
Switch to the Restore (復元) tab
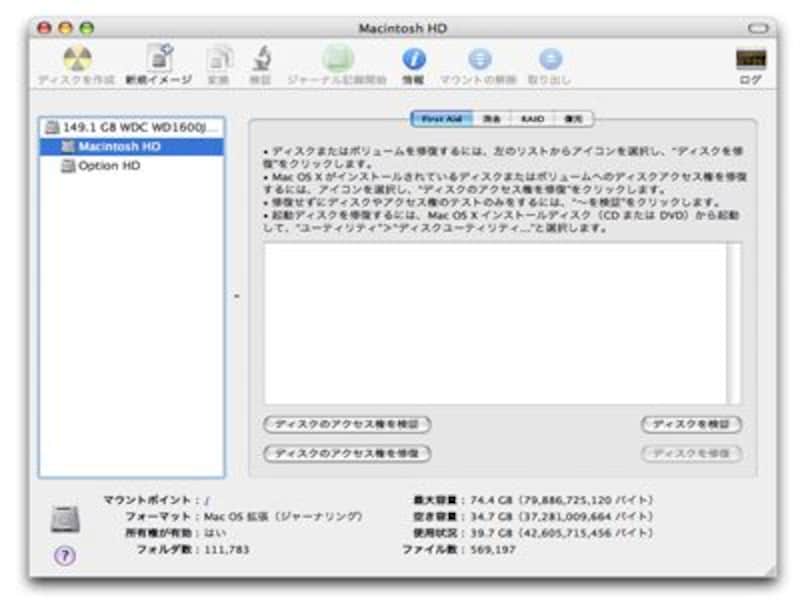click(x=573, y=119)
